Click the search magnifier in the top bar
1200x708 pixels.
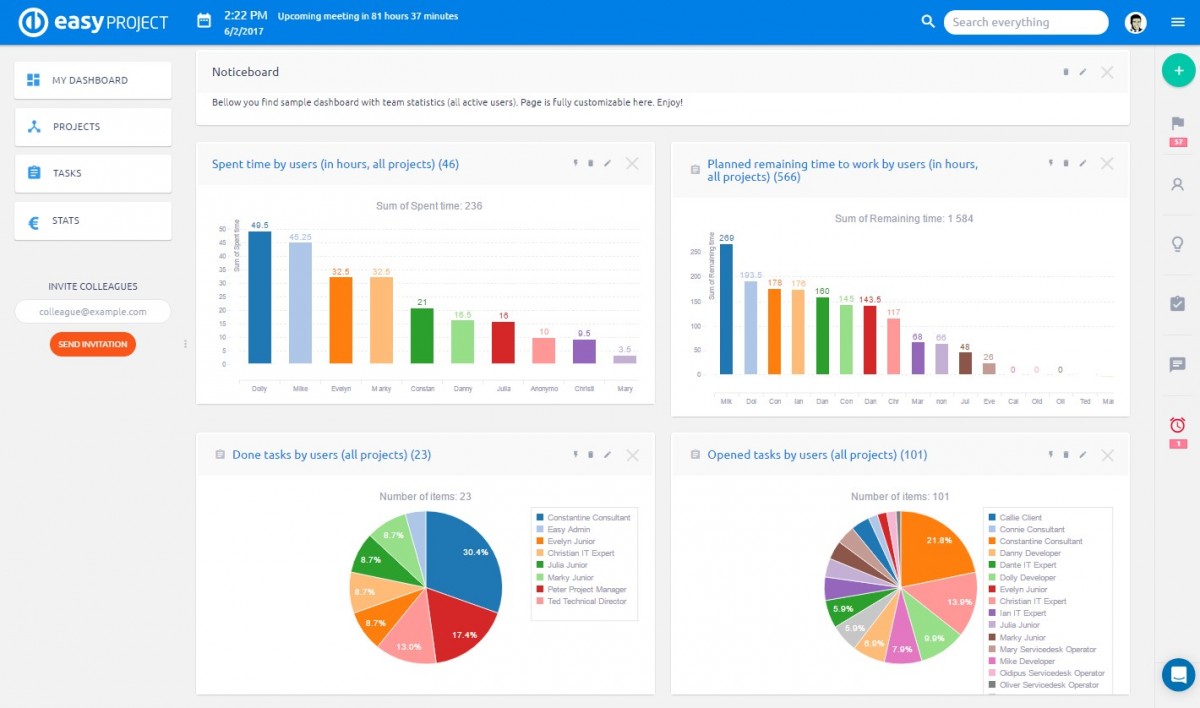[x=928, y=21]
